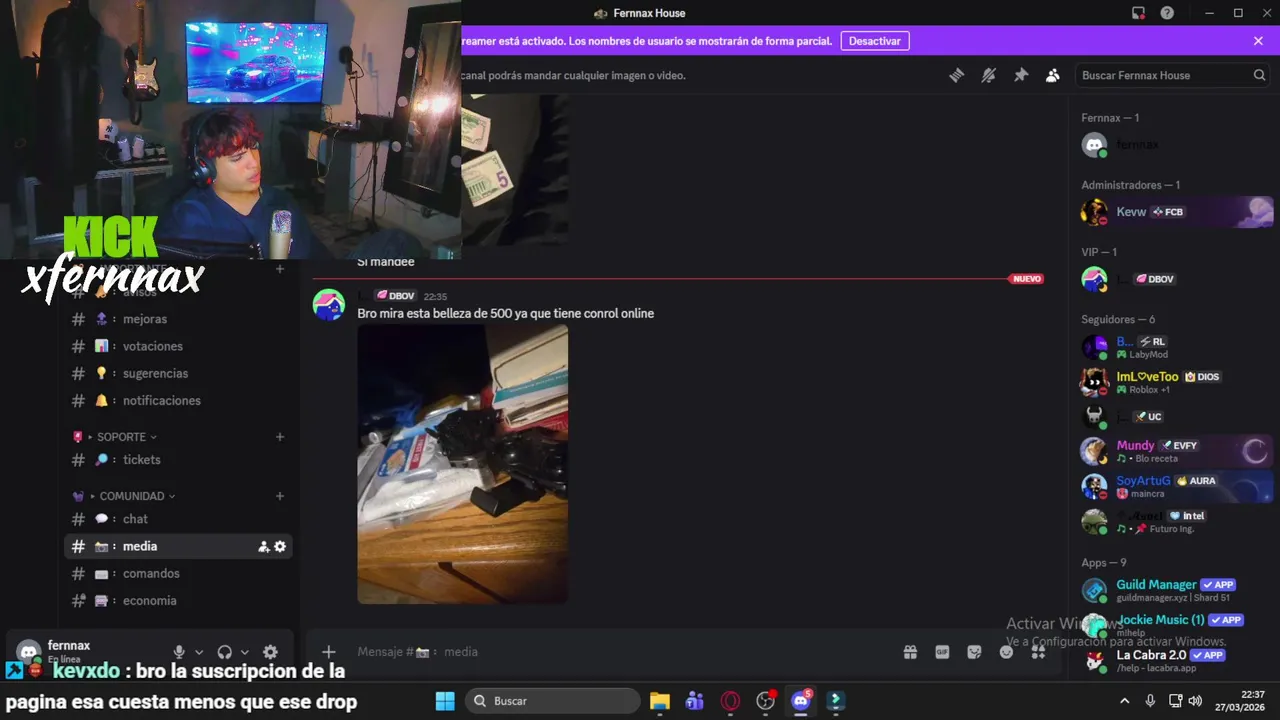Add a channel to COMUNIDAD with plus

pos(280,496)
